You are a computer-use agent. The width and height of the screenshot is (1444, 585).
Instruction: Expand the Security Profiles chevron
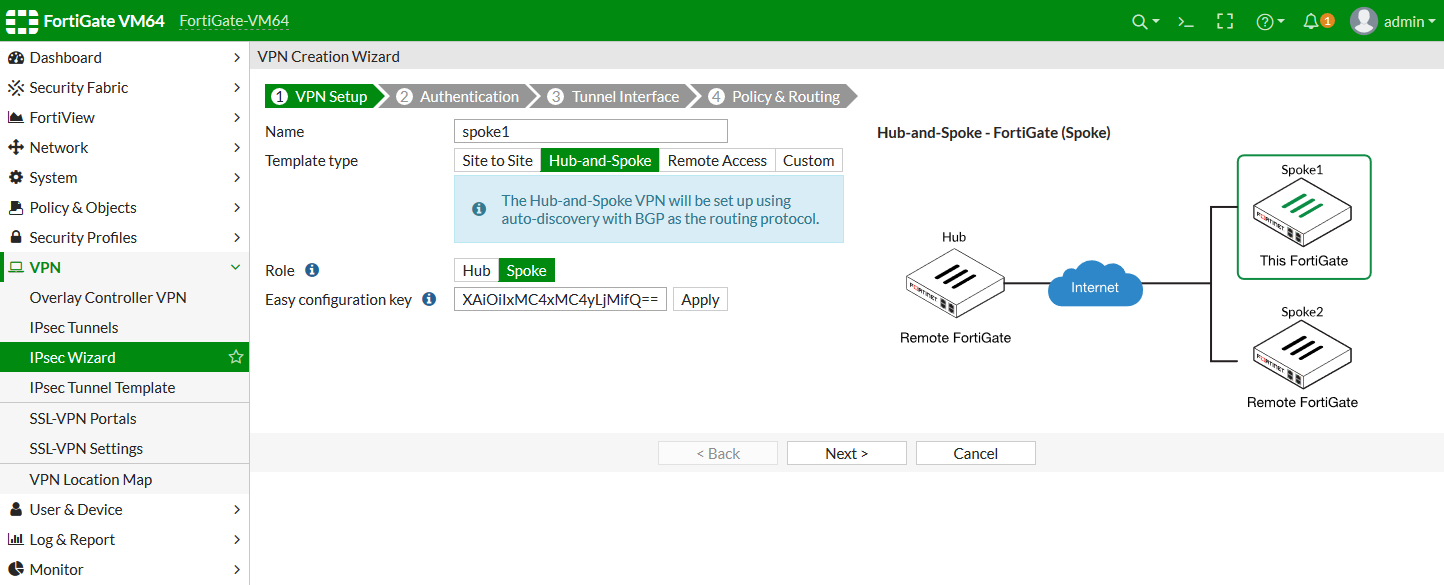click(237, 238)
